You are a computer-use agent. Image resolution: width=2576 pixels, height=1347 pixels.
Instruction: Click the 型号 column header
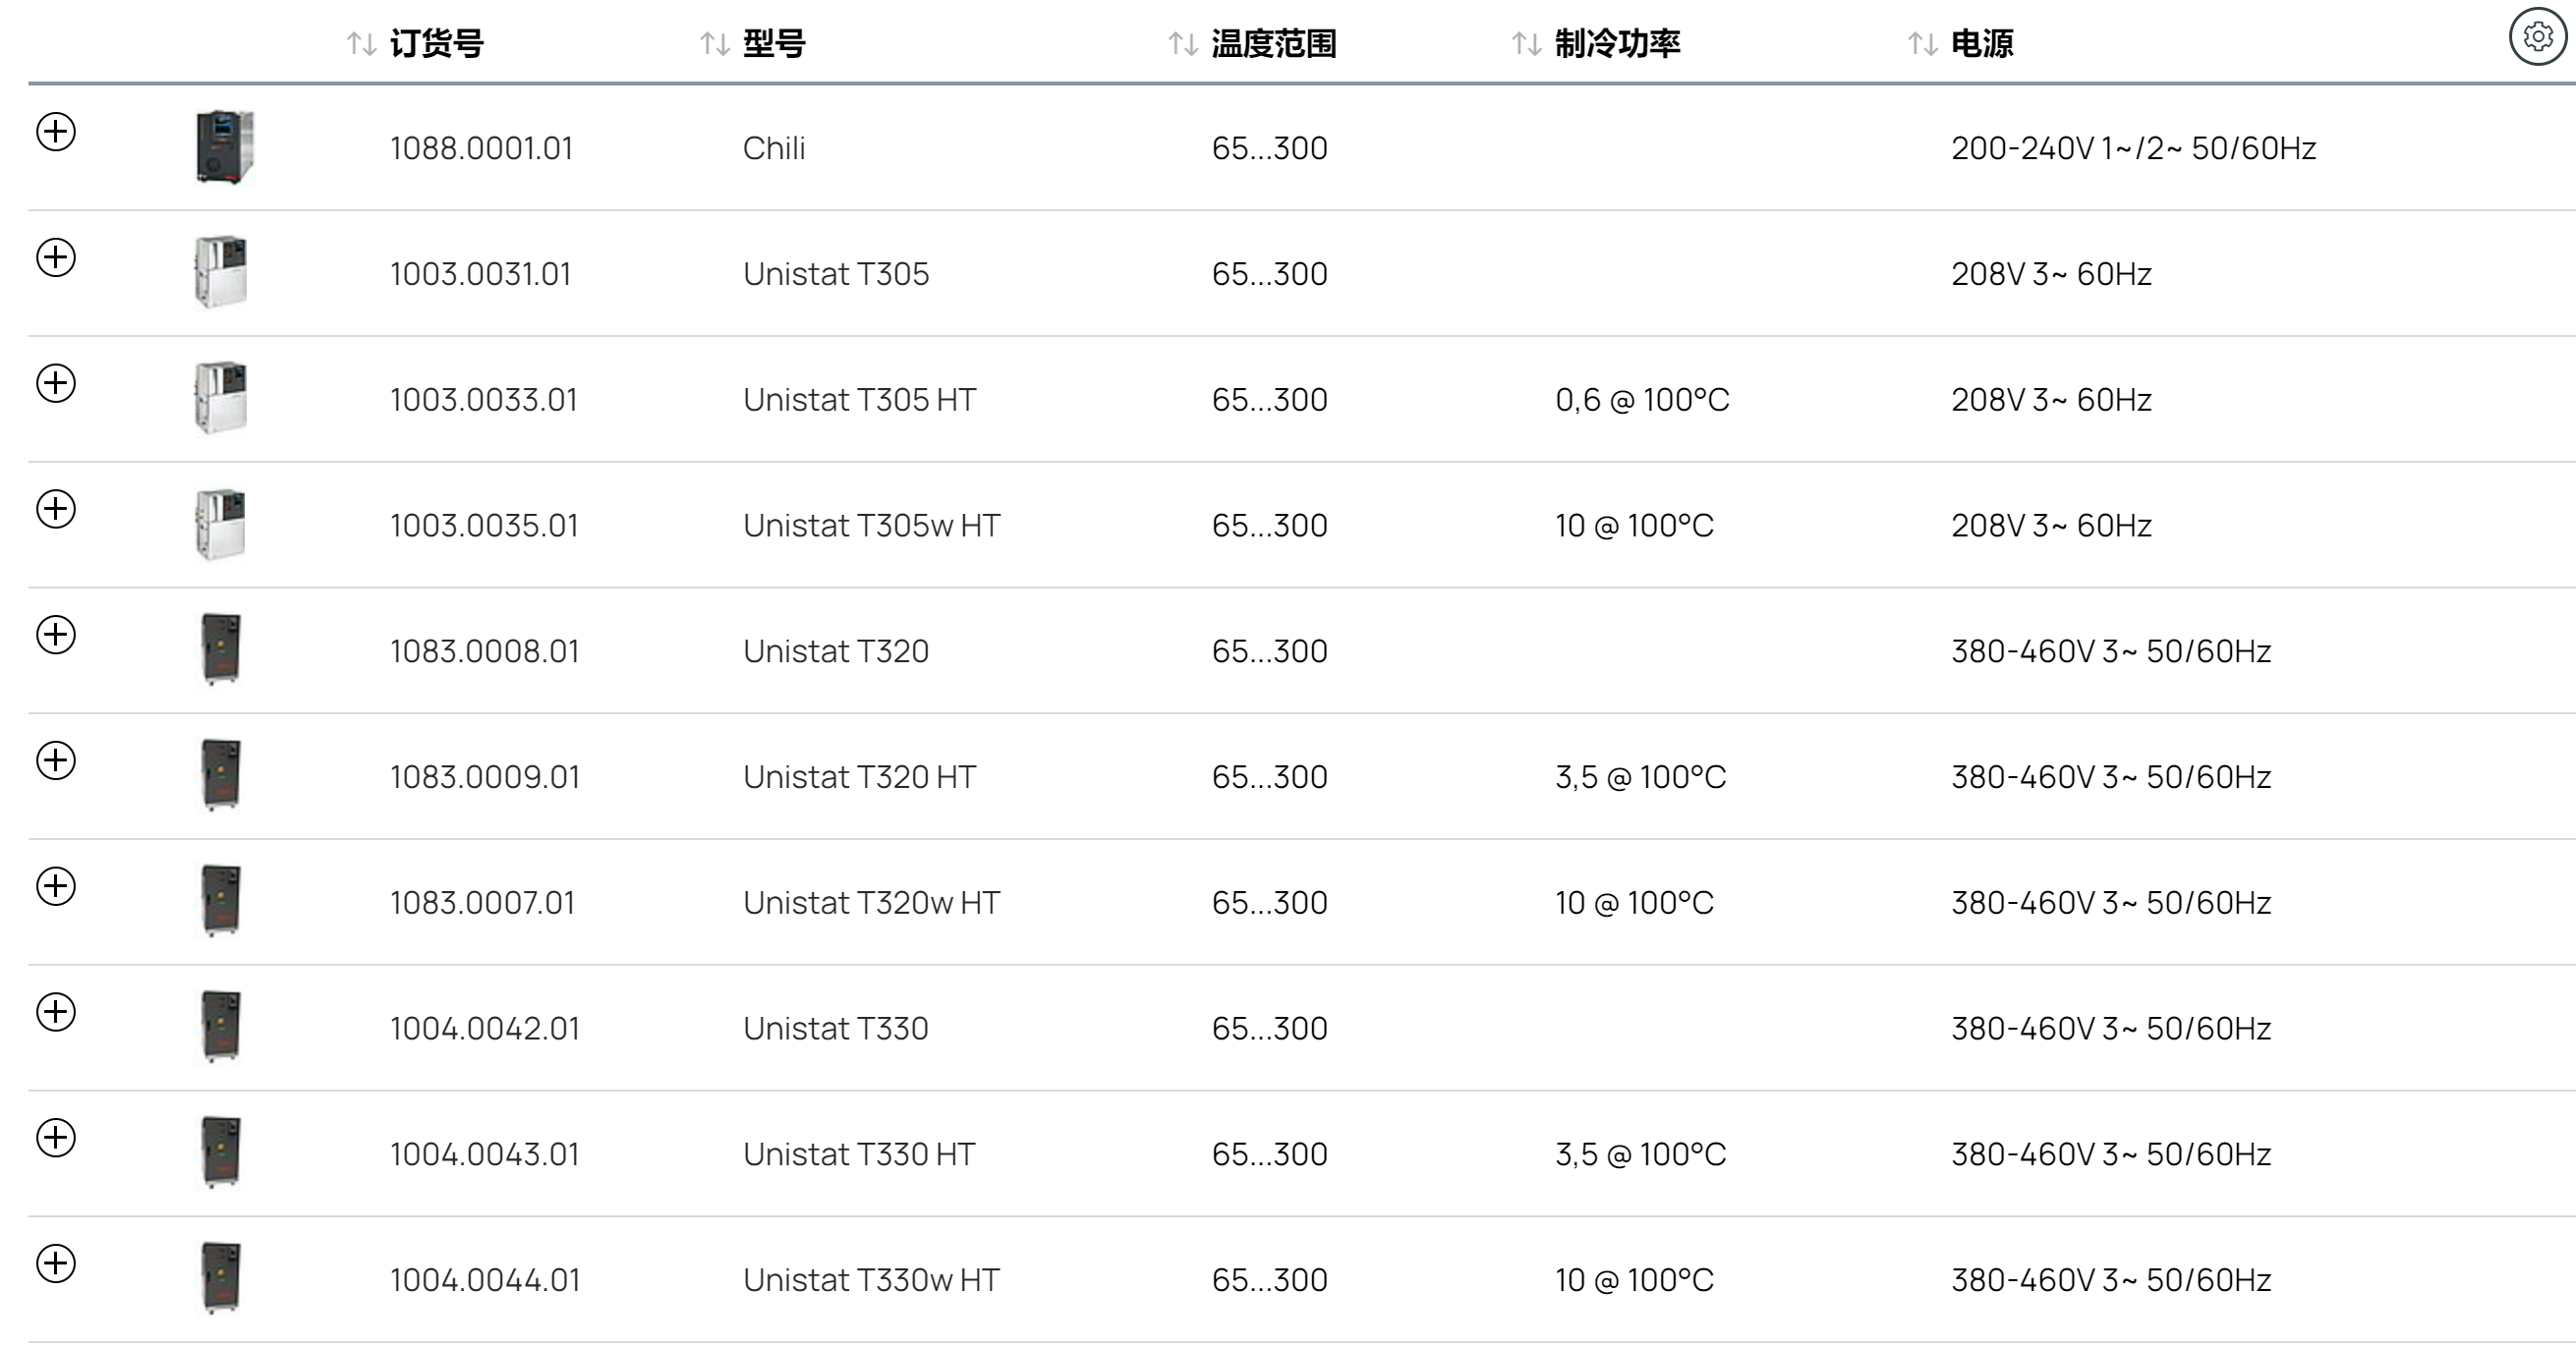[774, 44]
